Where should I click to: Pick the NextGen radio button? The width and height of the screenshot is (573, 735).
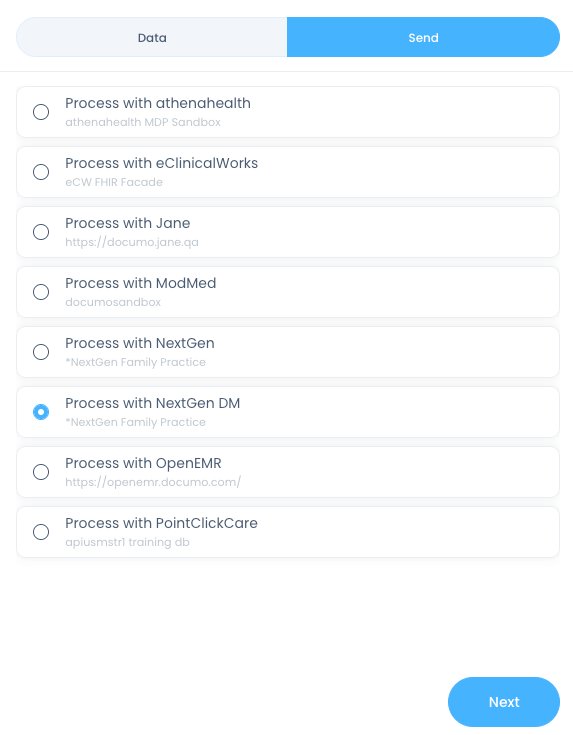[x=41, y=352]
